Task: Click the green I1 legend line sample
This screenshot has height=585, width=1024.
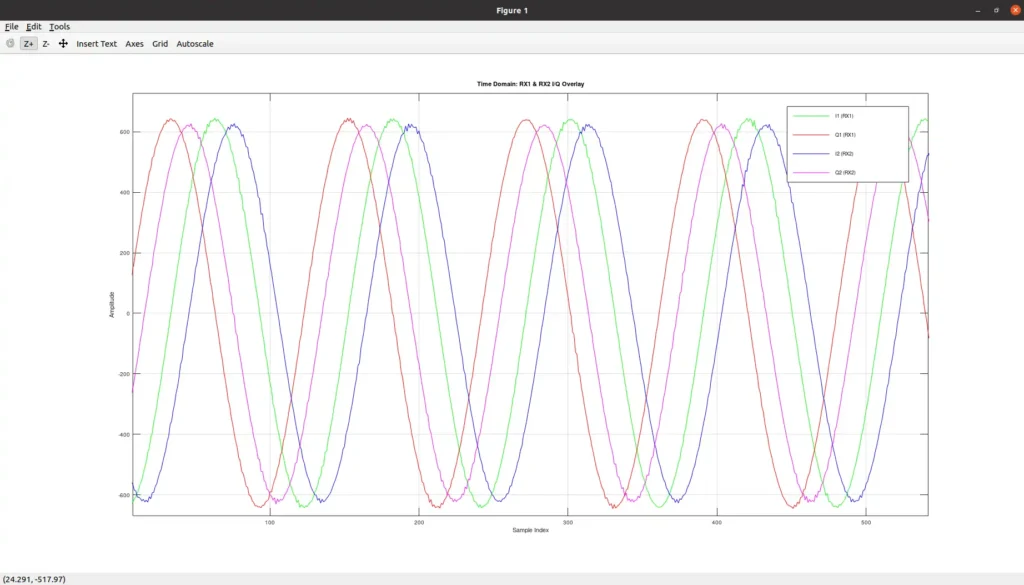Action: point(810,116)
